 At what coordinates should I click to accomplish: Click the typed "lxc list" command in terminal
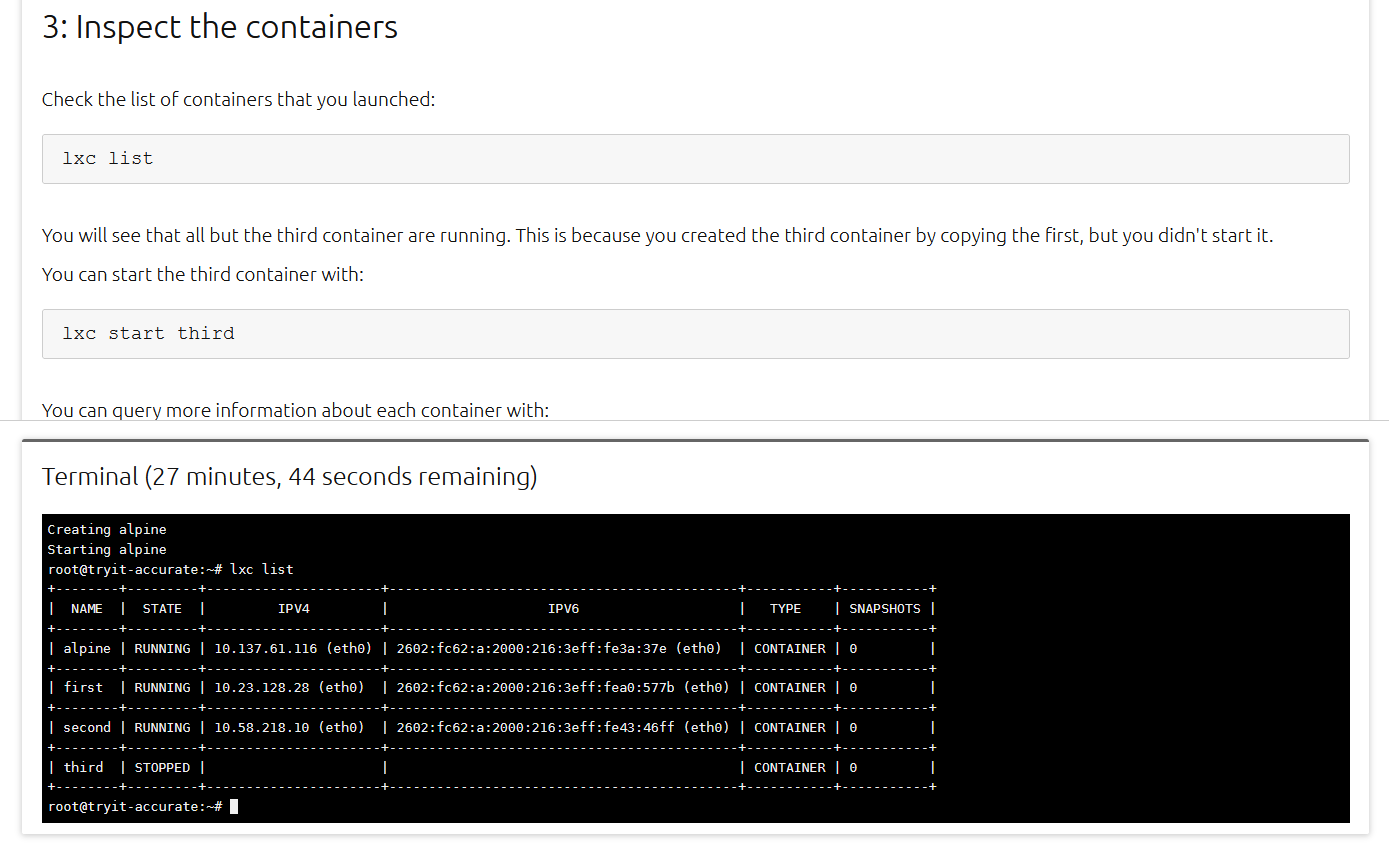262,570
